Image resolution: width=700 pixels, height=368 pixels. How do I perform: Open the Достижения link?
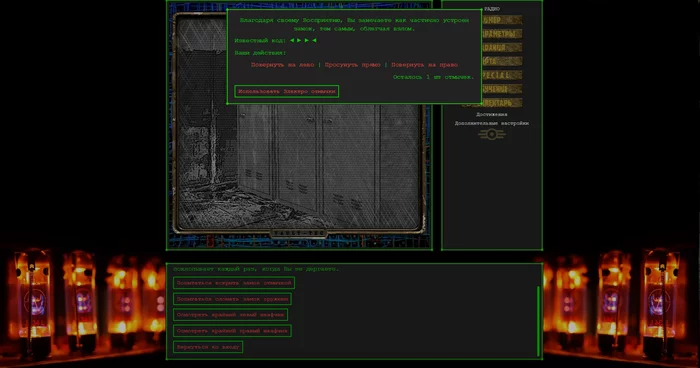tap(492, 114)
